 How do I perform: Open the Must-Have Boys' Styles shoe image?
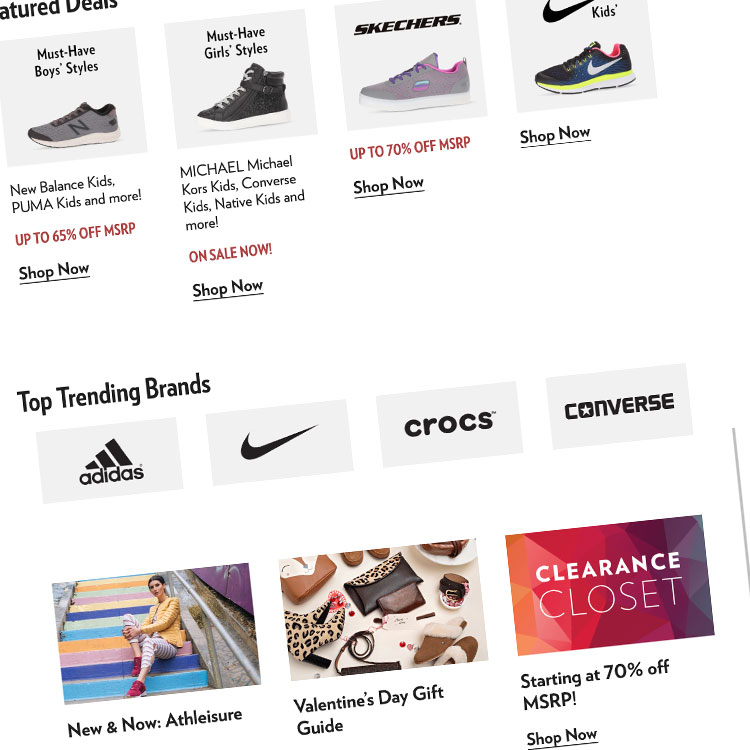pos(72,97)
